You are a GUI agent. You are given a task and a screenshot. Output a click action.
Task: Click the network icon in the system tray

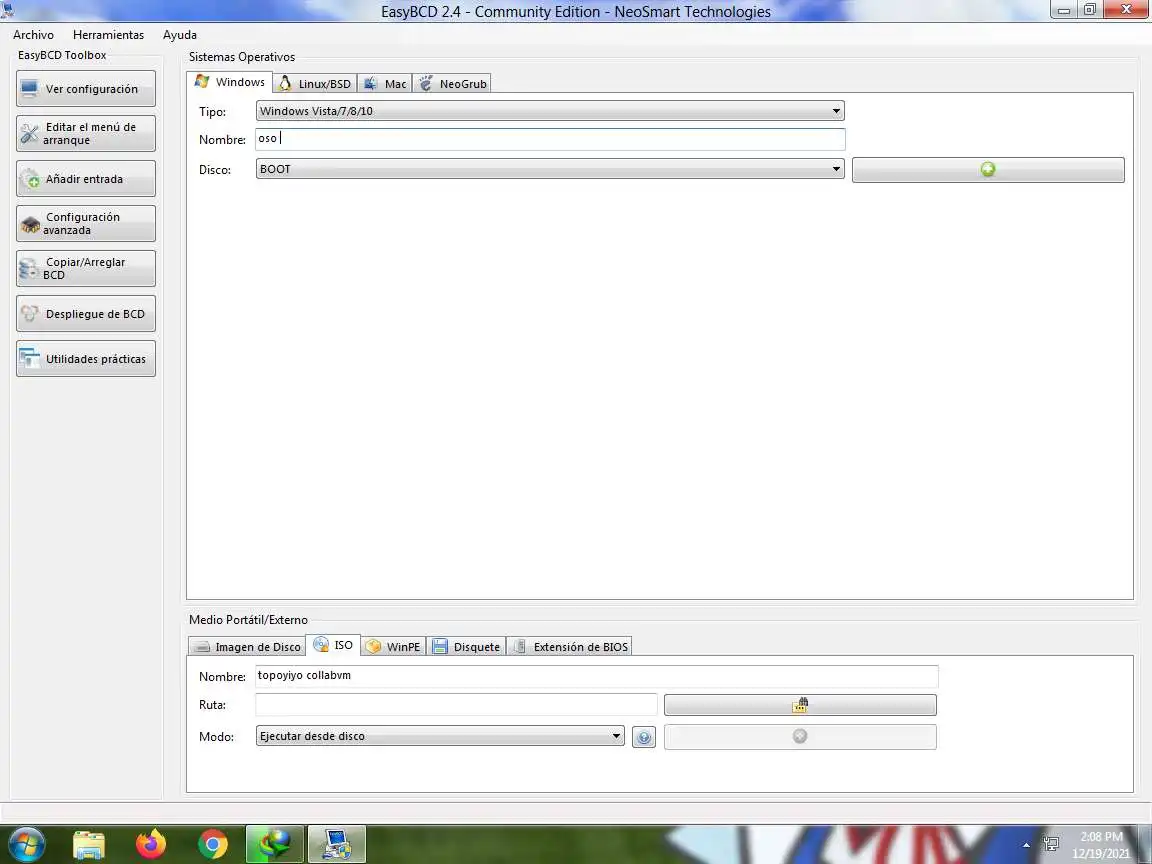[1051, 845]
